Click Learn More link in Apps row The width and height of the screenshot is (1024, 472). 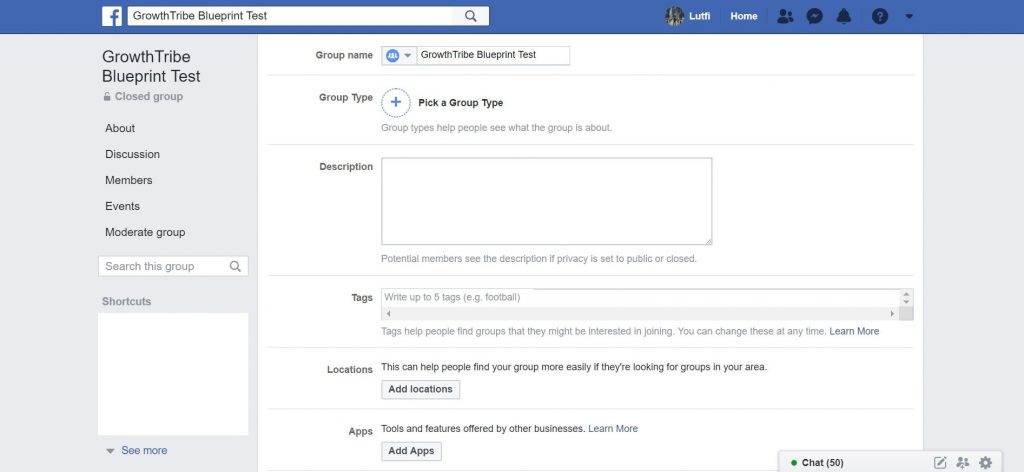(x=613, y=429)
